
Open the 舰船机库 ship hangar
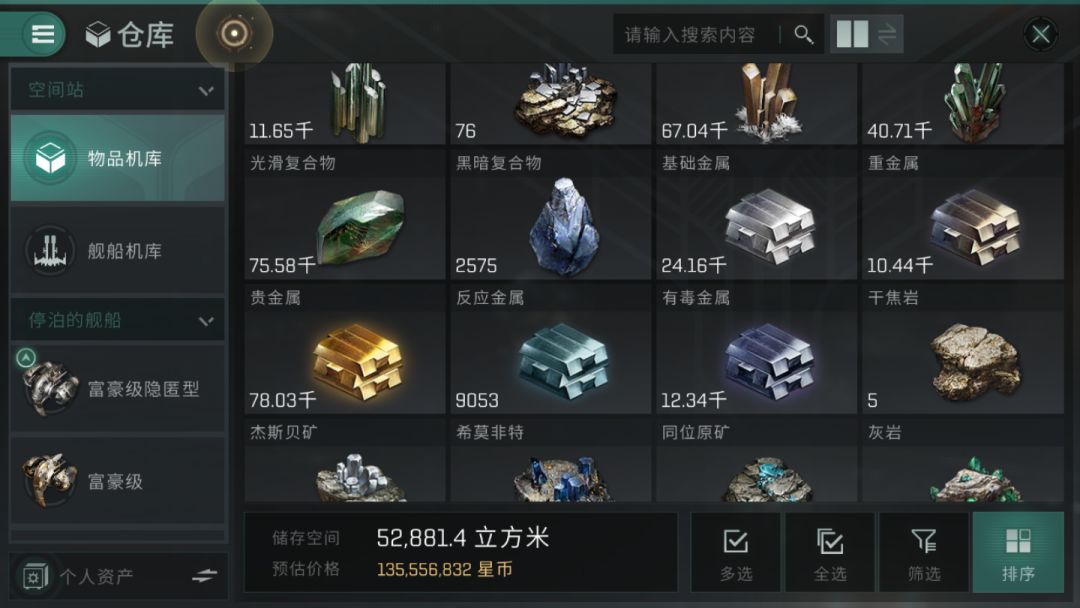pyautogui.click(x=118, y=251)
